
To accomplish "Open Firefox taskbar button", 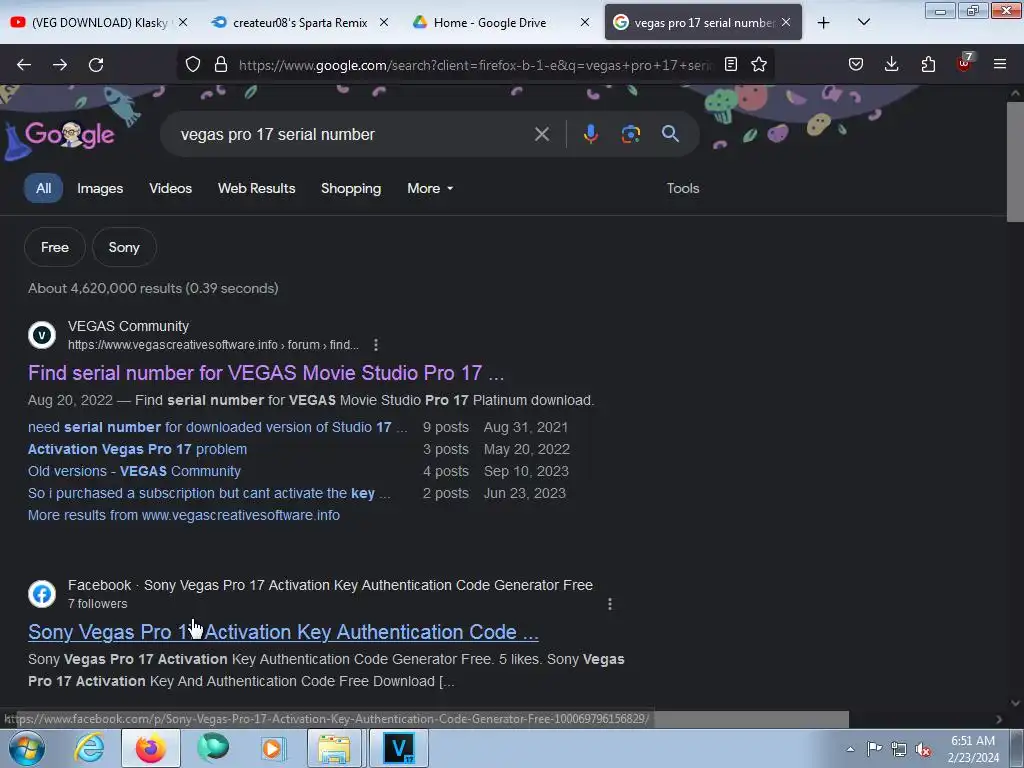I will pos(150,749).
